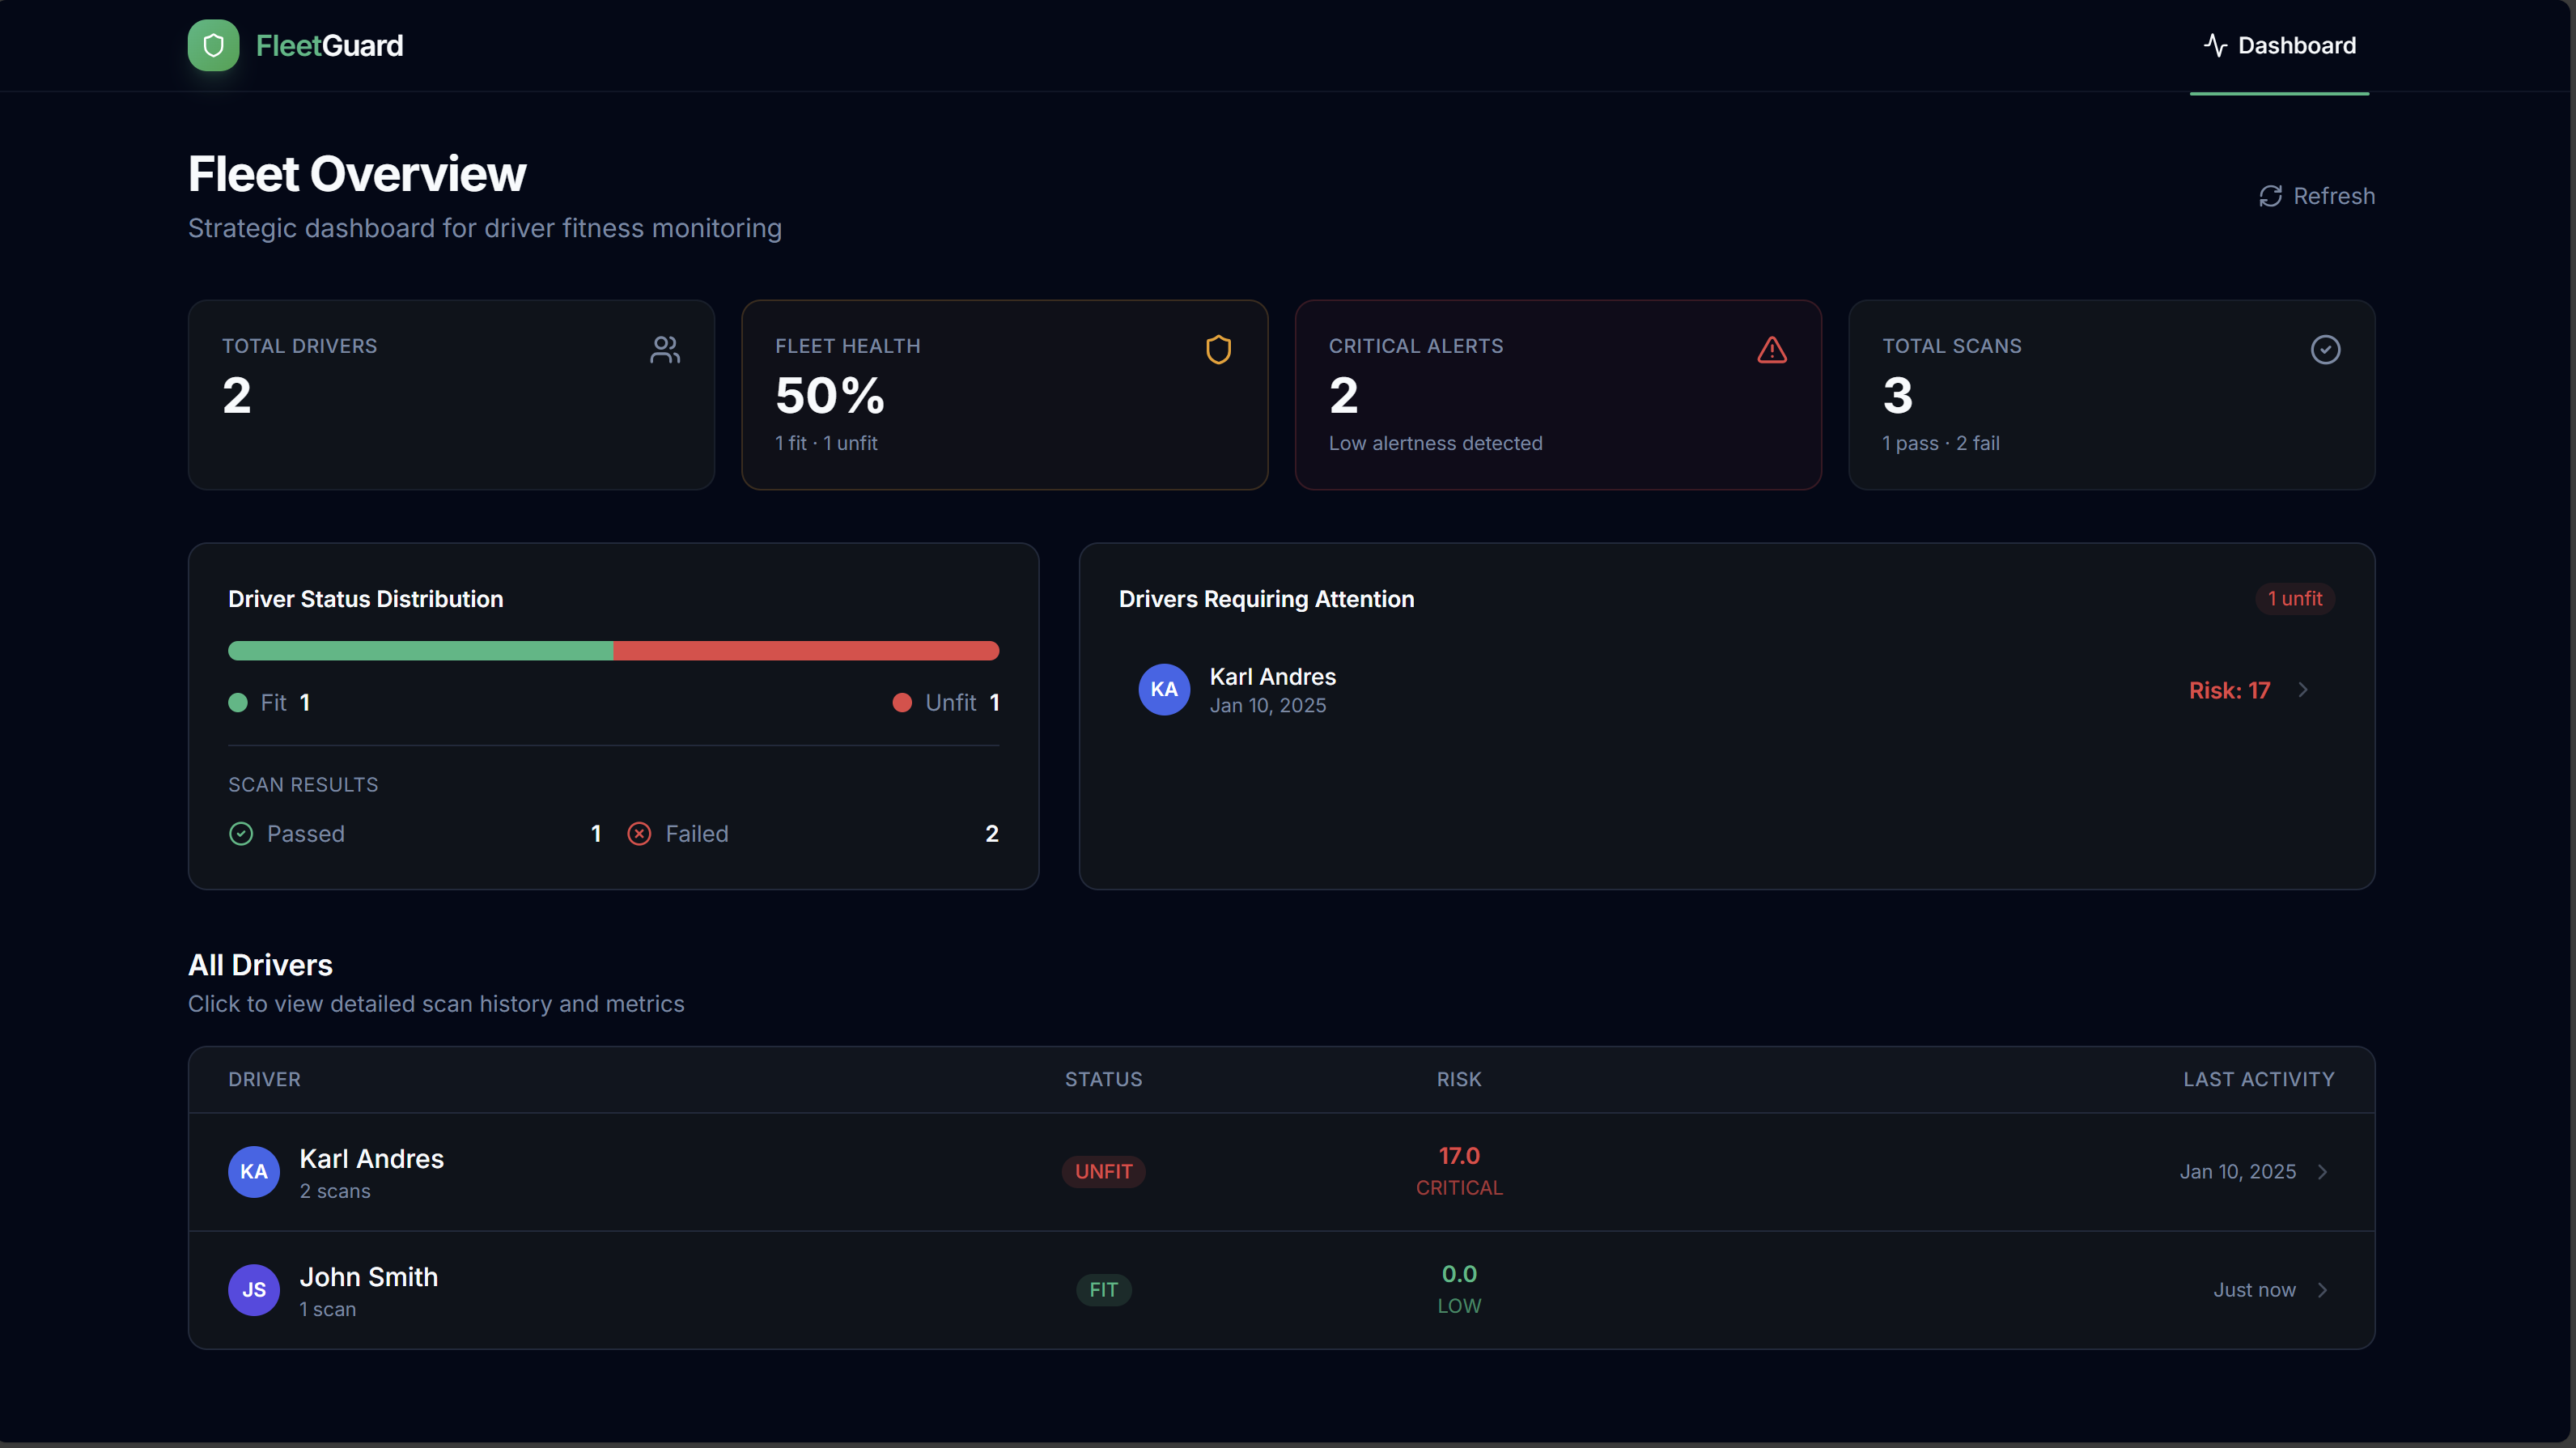Click the Total Drivers people icon

(665, 349)
